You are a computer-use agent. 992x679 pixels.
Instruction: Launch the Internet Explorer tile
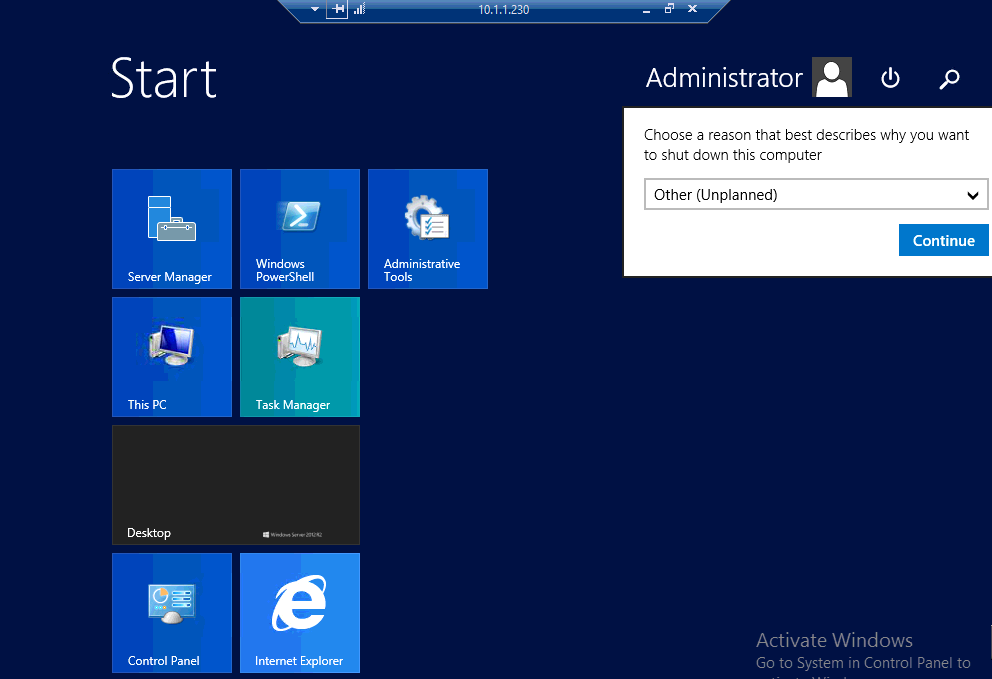point(300,613)
